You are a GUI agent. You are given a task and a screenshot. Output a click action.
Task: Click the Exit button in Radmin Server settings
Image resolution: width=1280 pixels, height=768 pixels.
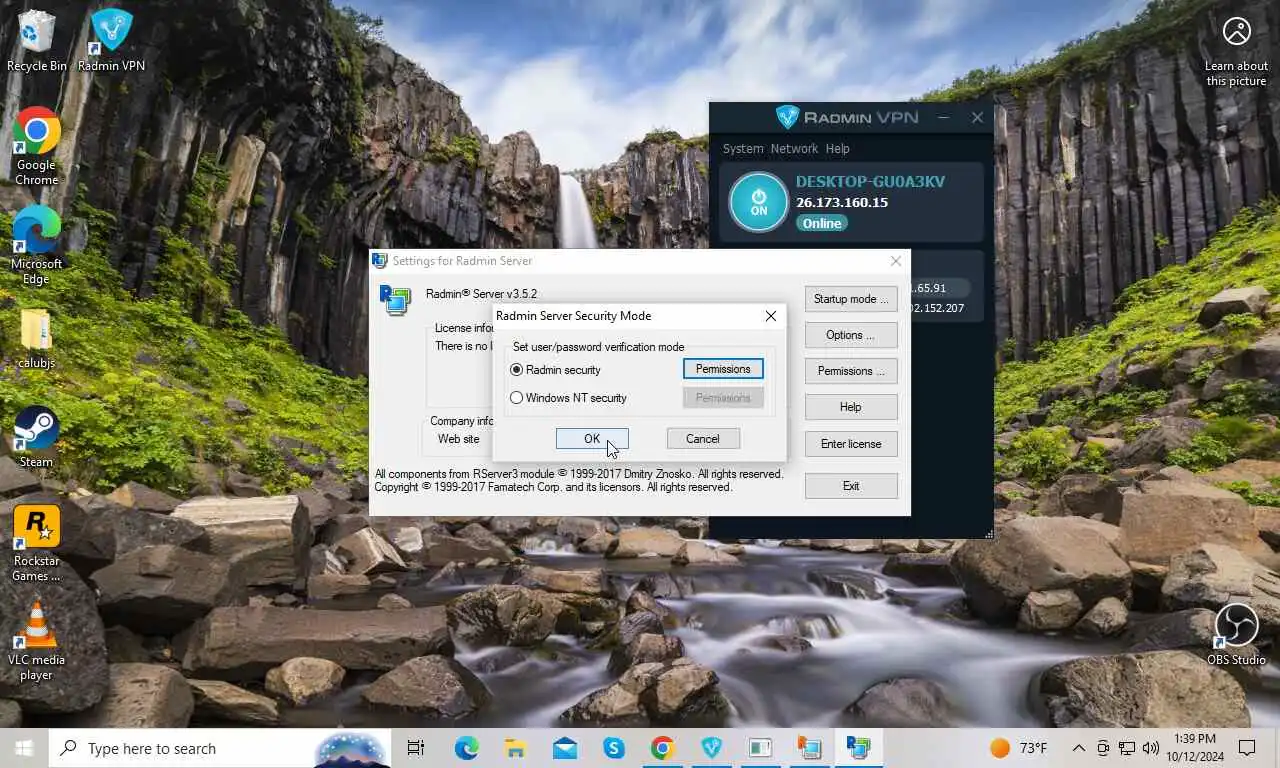tap(851, 486)
